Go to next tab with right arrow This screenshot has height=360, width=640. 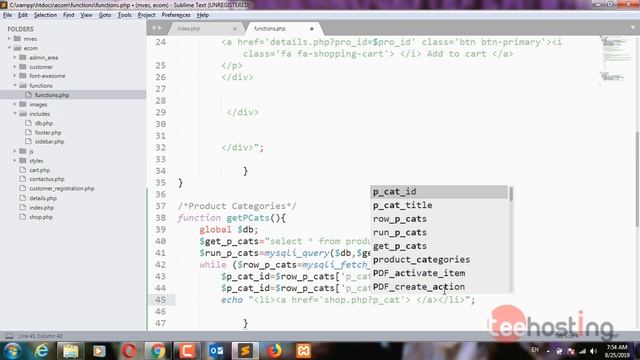pos(160,28)
